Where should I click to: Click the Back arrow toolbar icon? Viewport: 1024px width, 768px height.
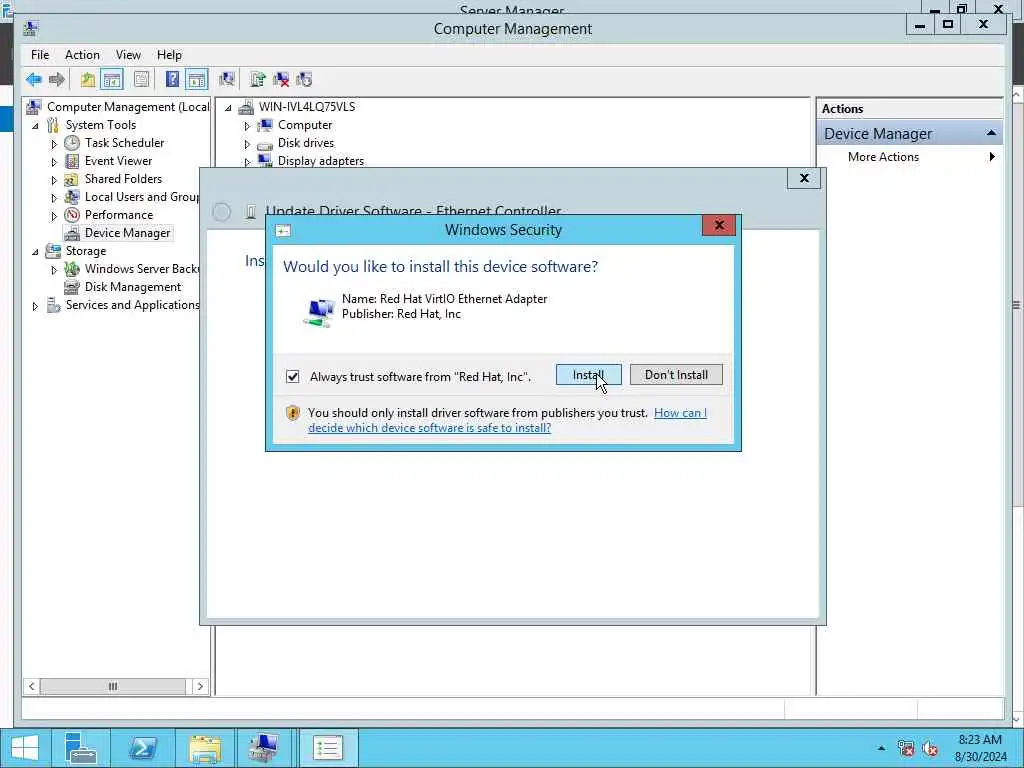(x=33, y=80)
